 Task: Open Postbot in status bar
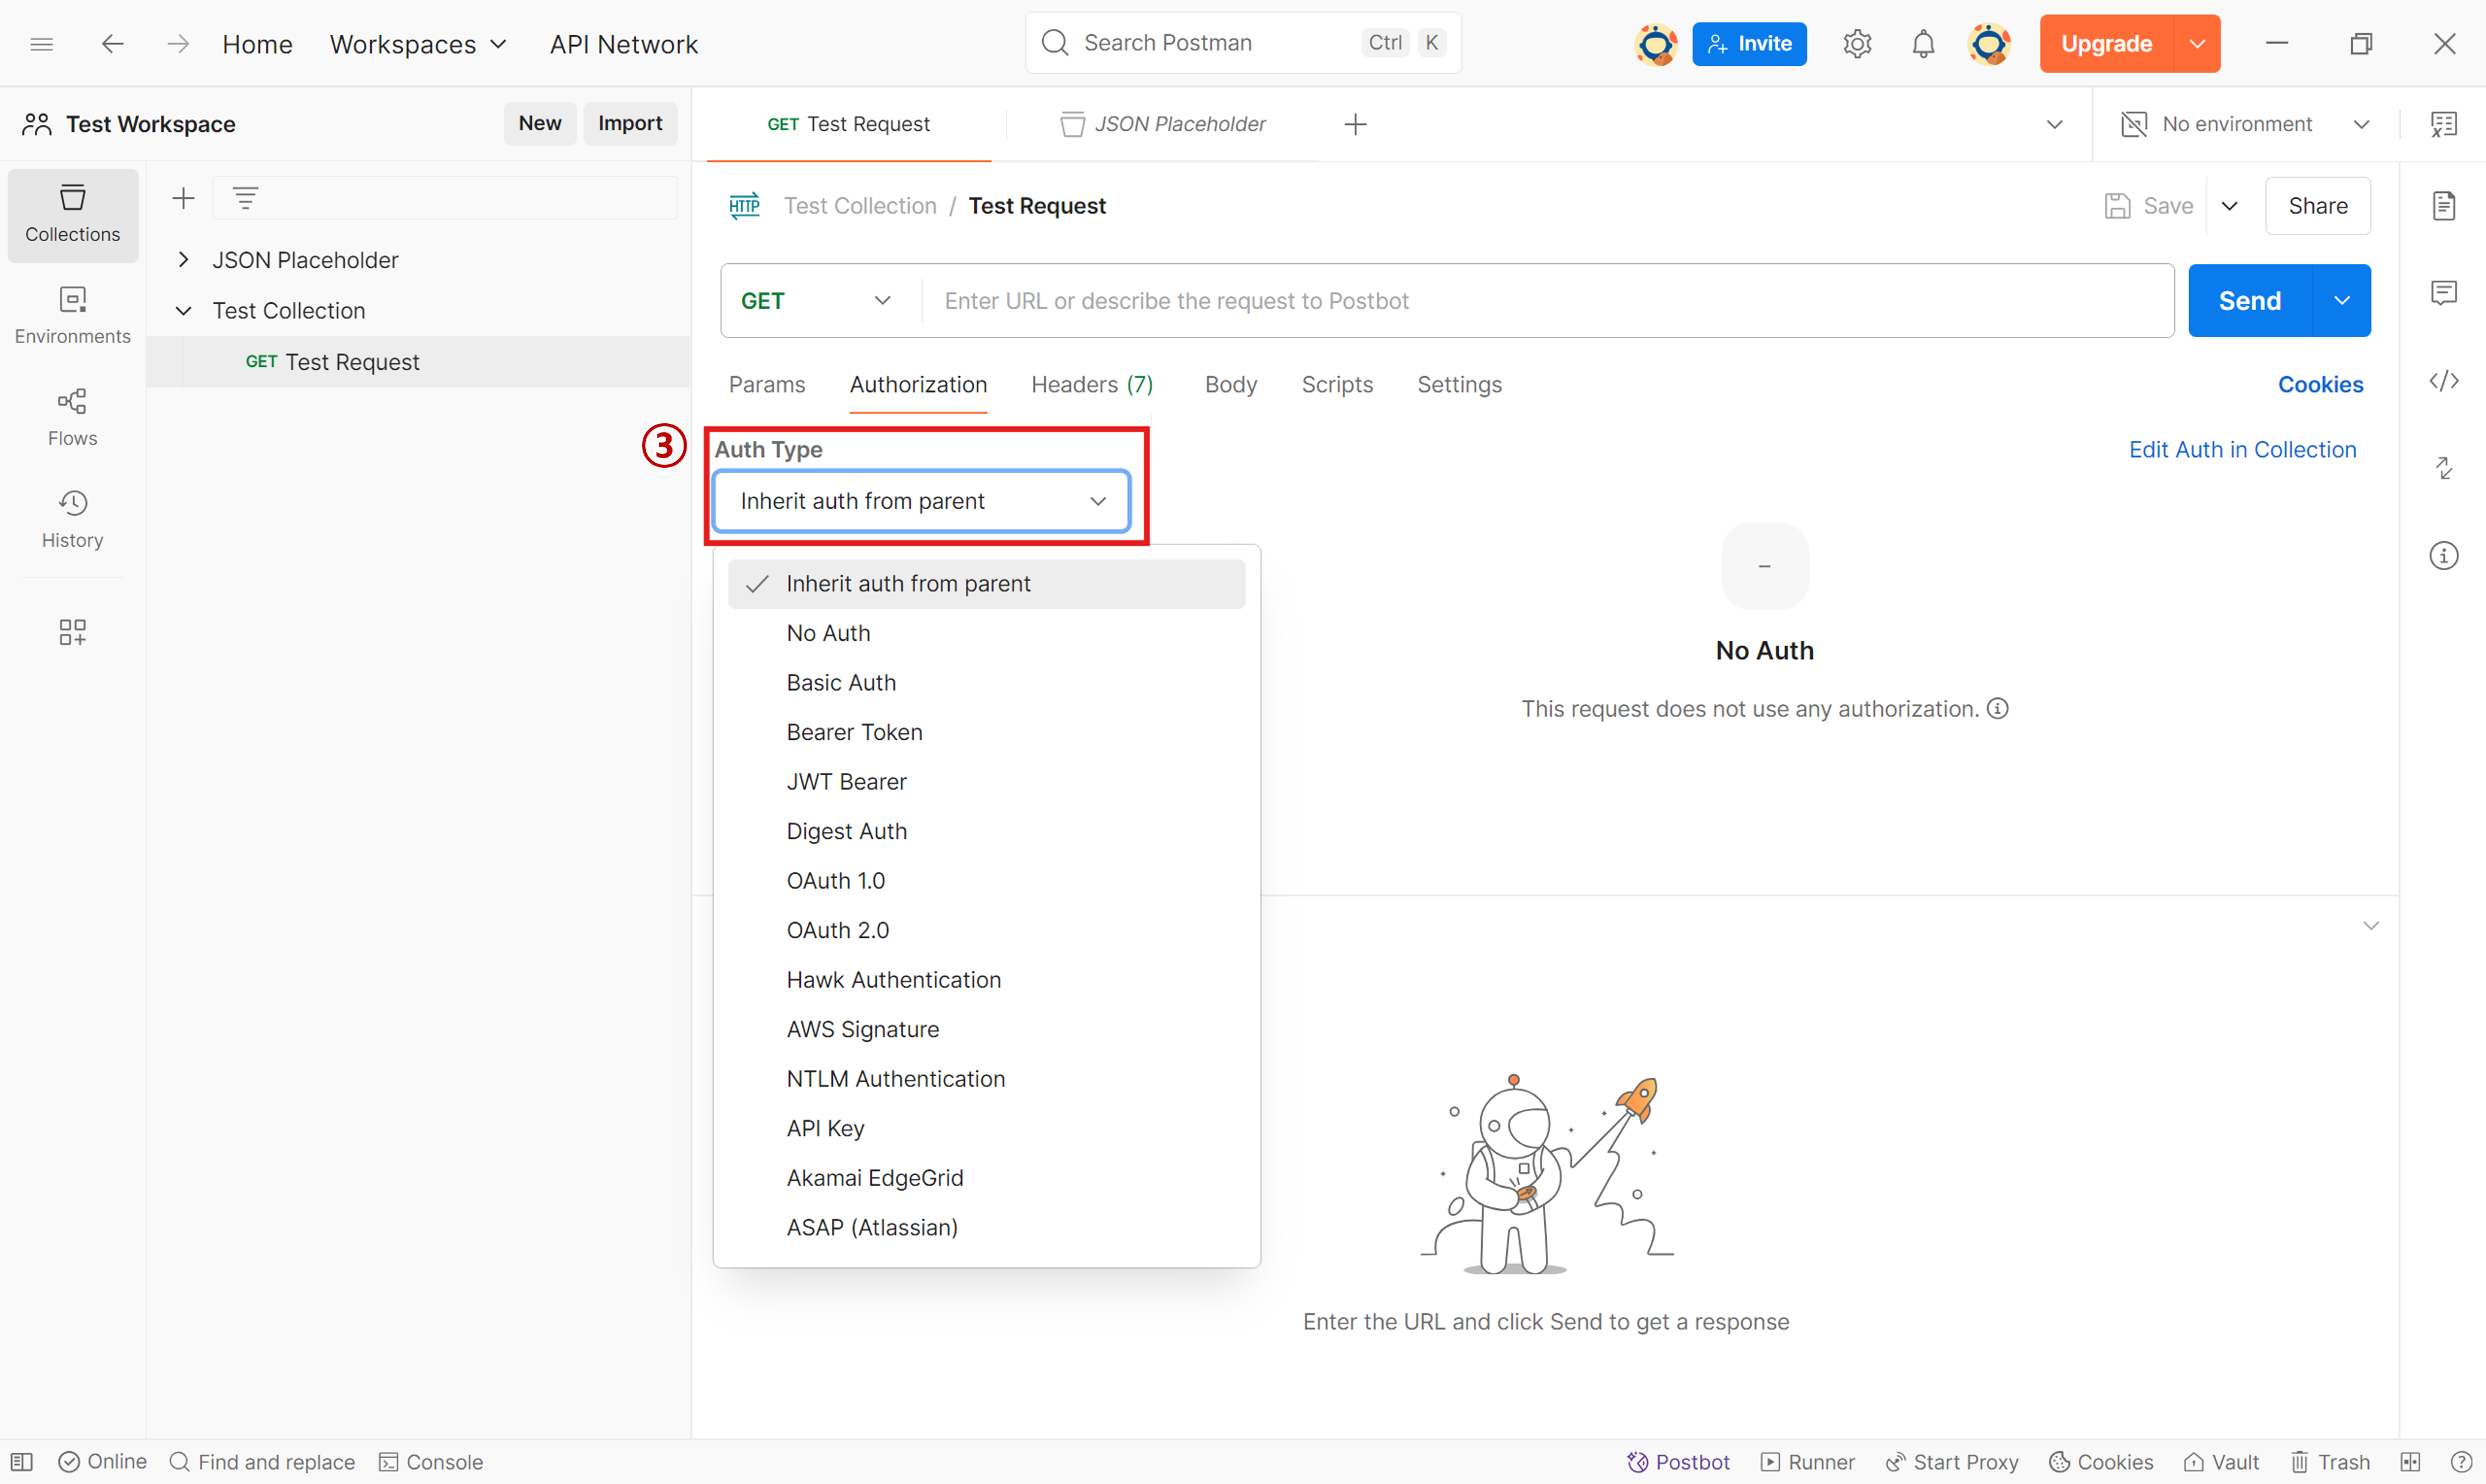[x=1678, y=1462]
